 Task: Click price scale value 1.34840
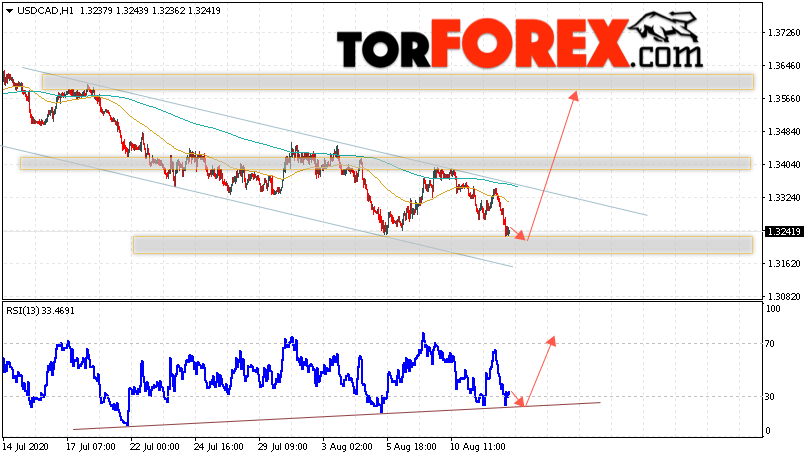tap(784, 131)
